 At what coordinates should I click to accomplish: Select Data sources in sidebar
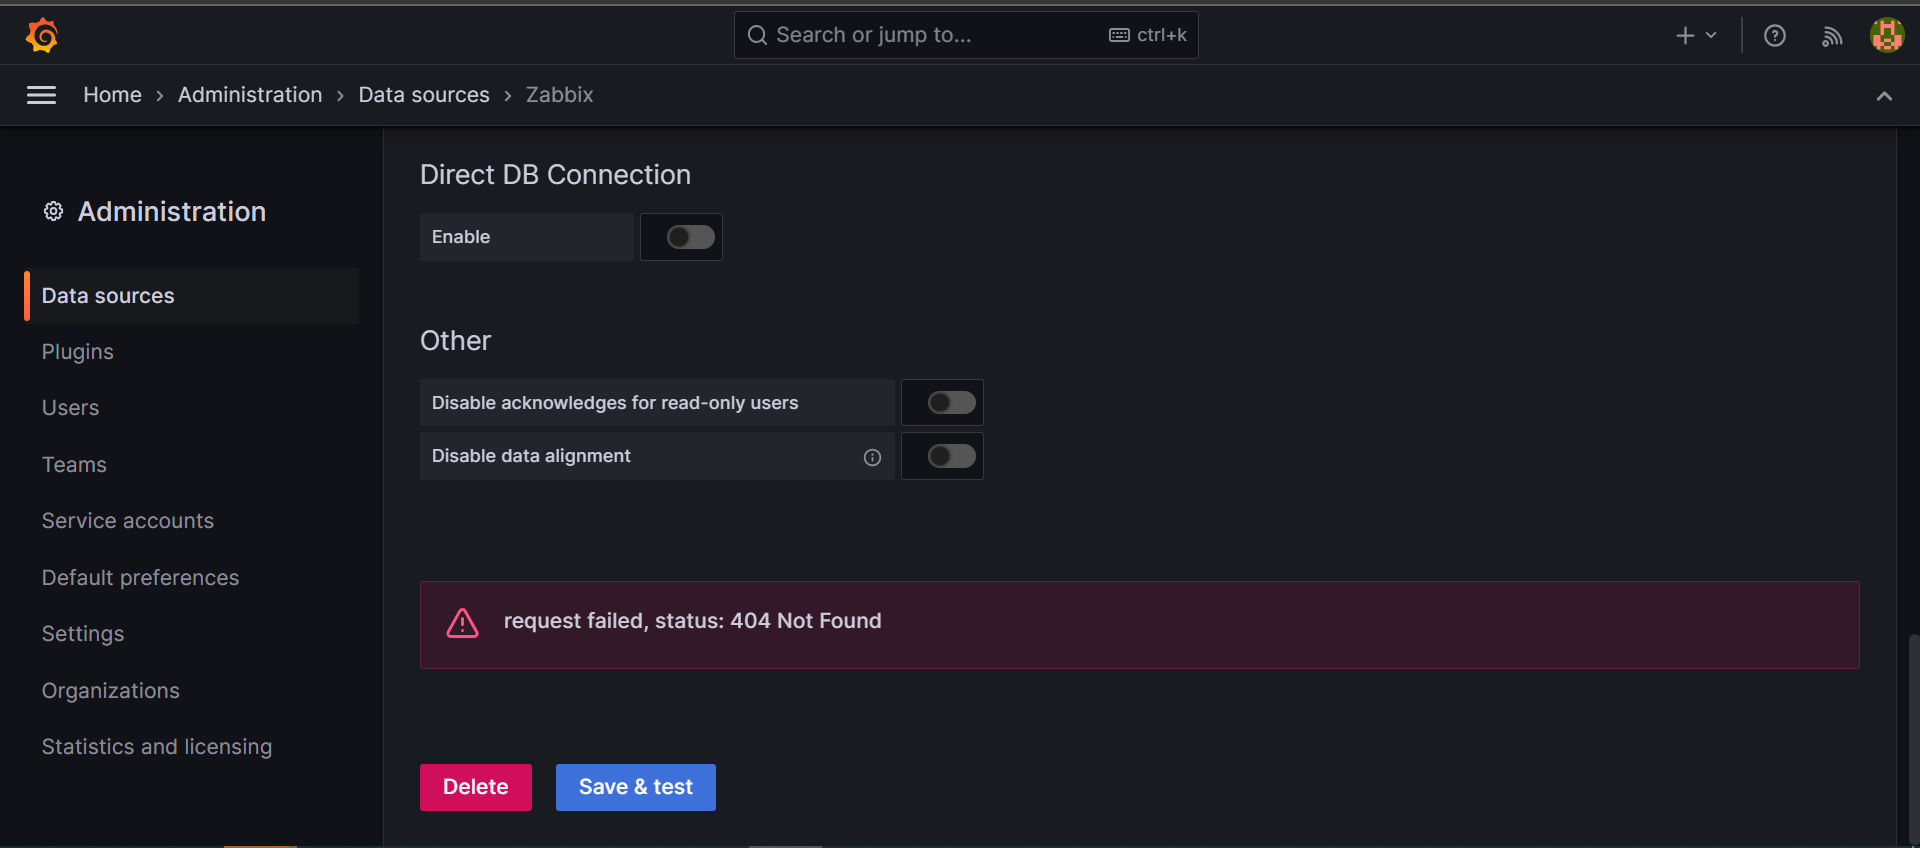[192, 296]
